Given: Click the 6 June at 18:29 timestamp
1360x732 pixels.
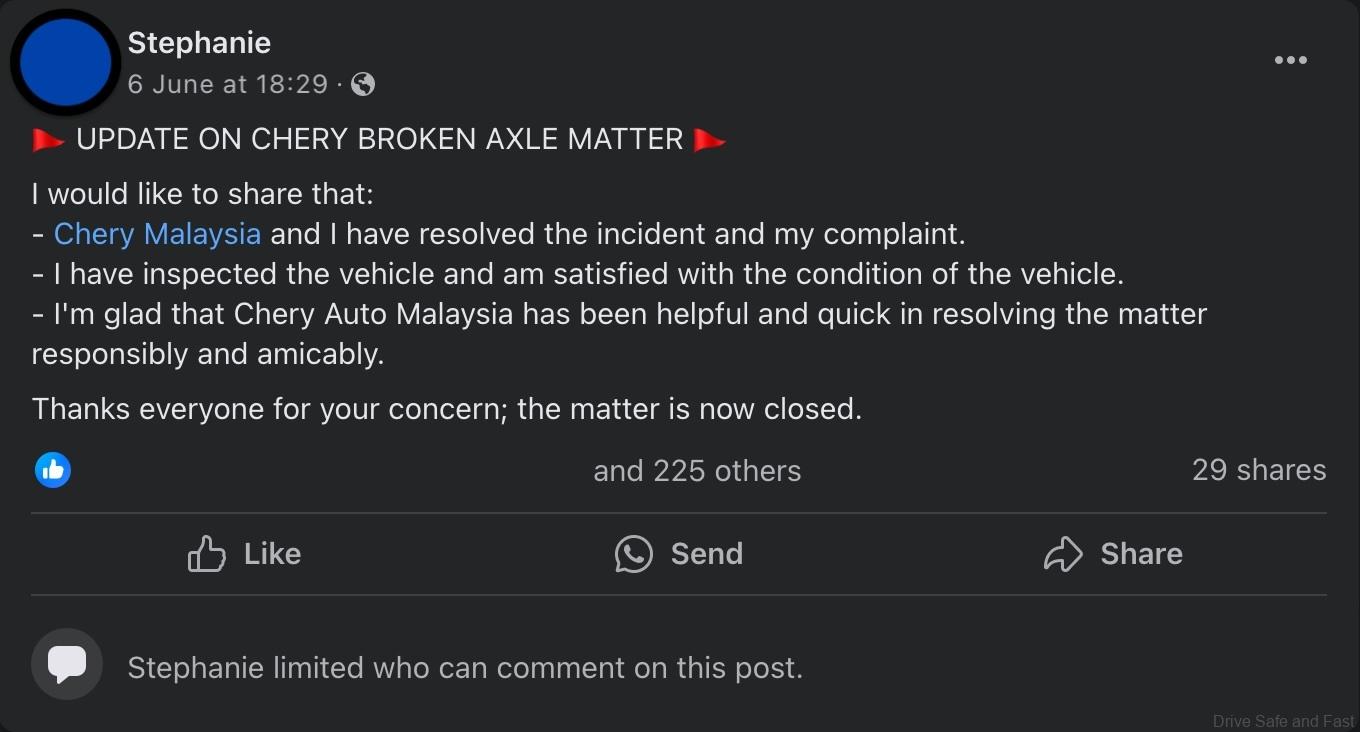Looking at the screenshot, I should click(x=227, y=84).
